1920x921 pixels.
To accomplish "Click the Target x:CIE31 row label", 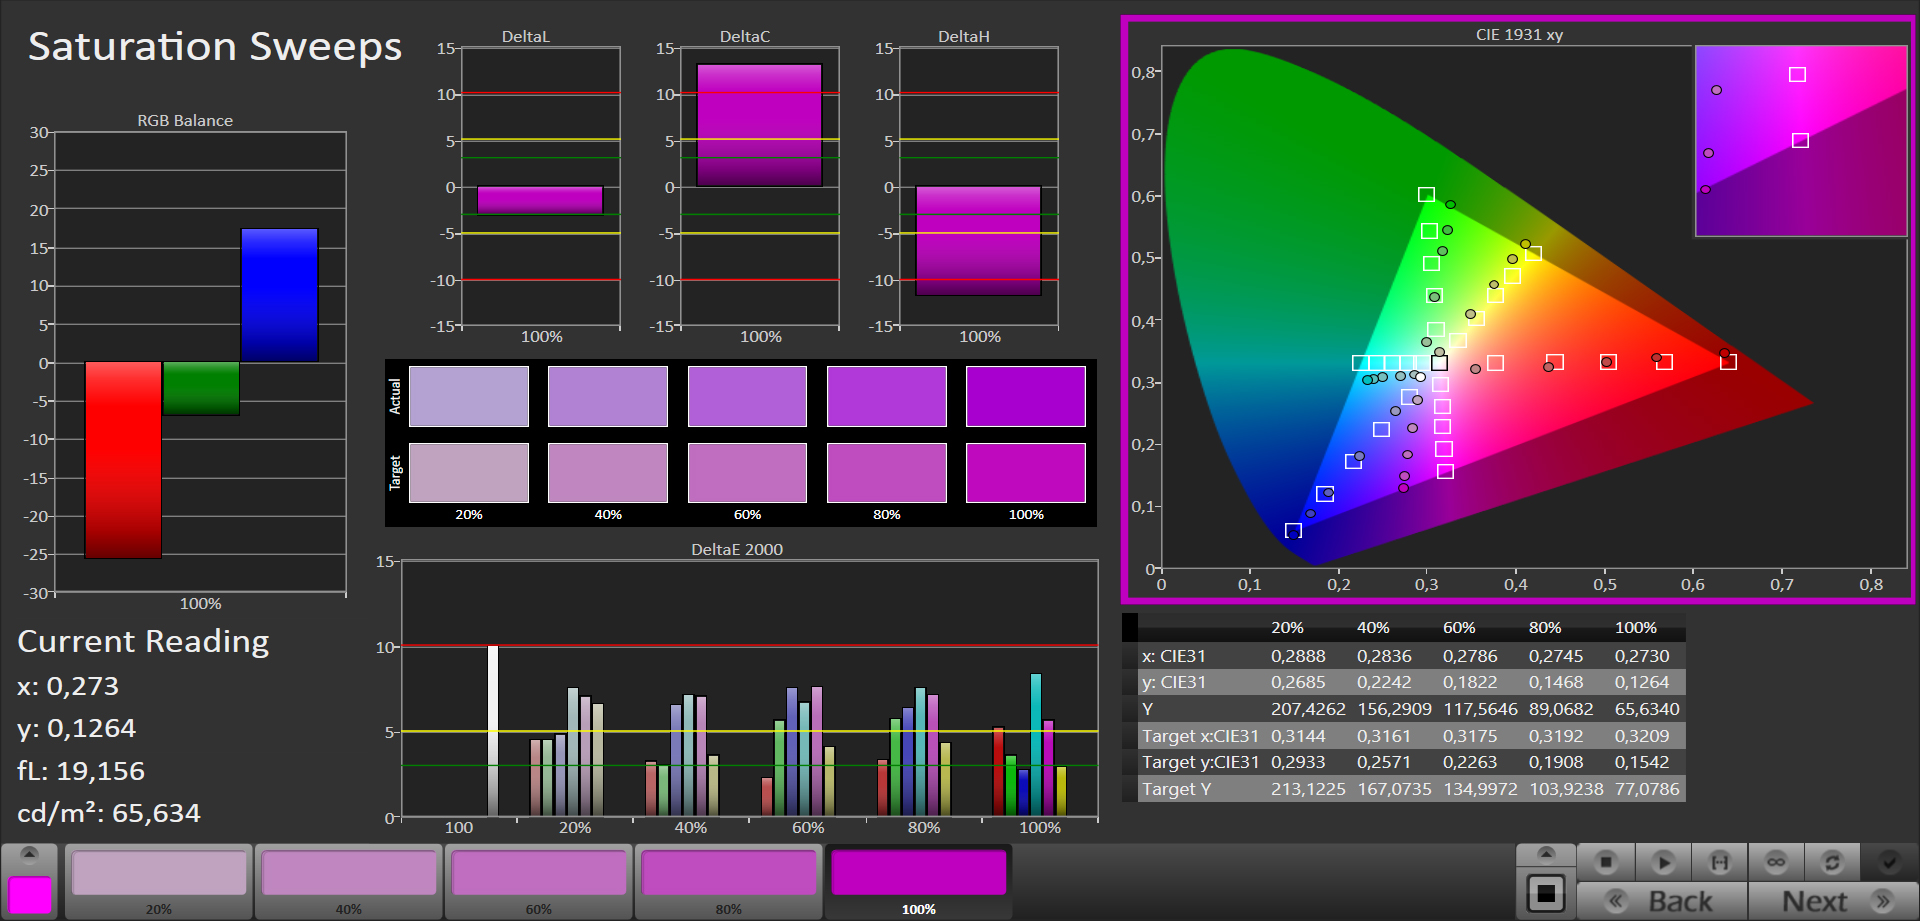I will pos(1200,736).
